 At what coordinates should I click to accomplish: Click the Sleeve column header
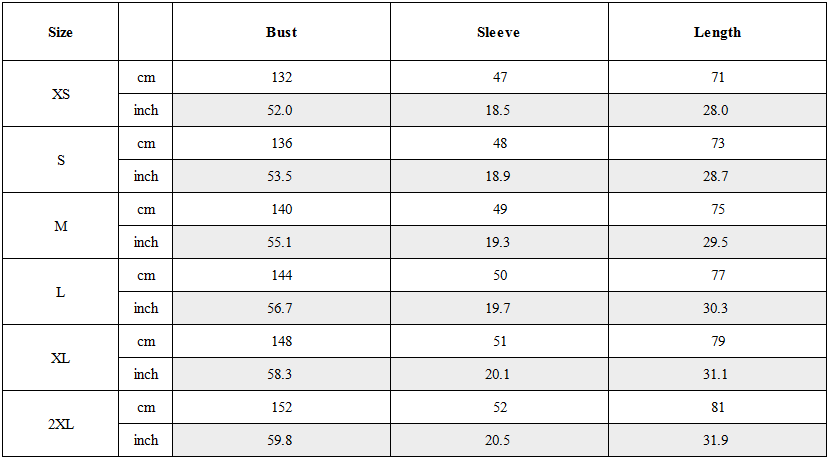499,32
